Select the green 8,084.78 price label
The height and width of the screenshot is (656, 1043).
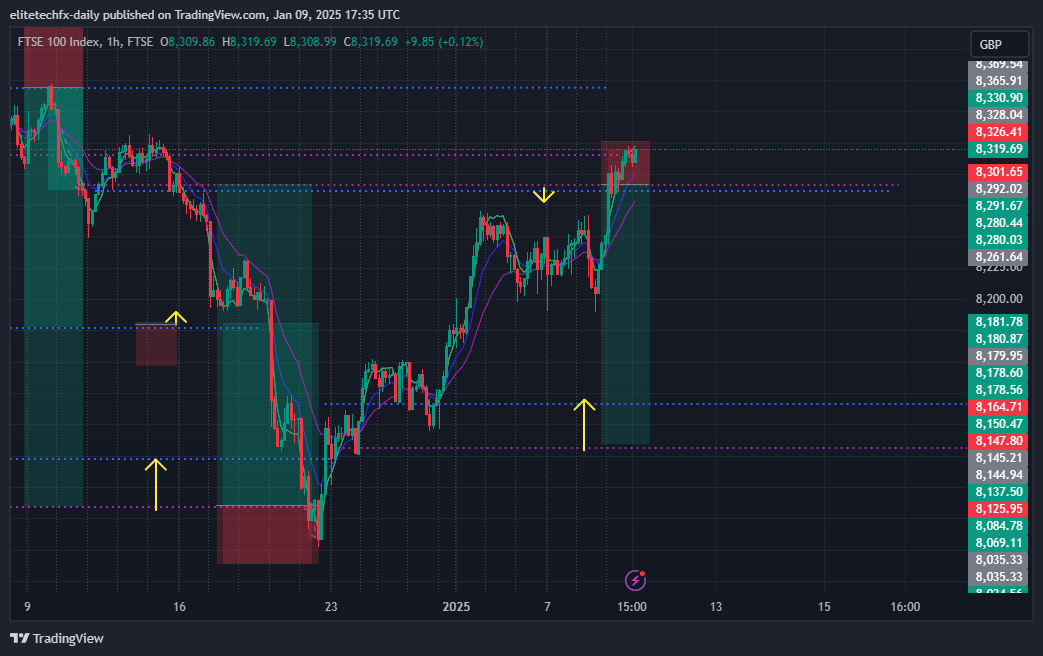[x=998, y=526]
